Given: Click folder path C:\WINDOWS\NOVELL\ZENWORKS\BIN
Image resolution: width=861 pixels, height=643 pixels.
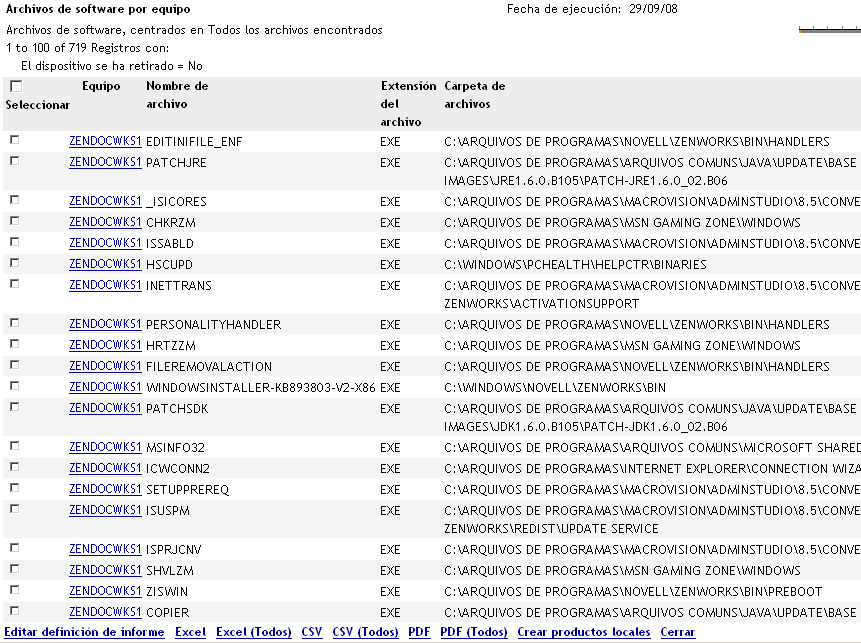Looking at the screenshot, I should click(x=555, y=388).
